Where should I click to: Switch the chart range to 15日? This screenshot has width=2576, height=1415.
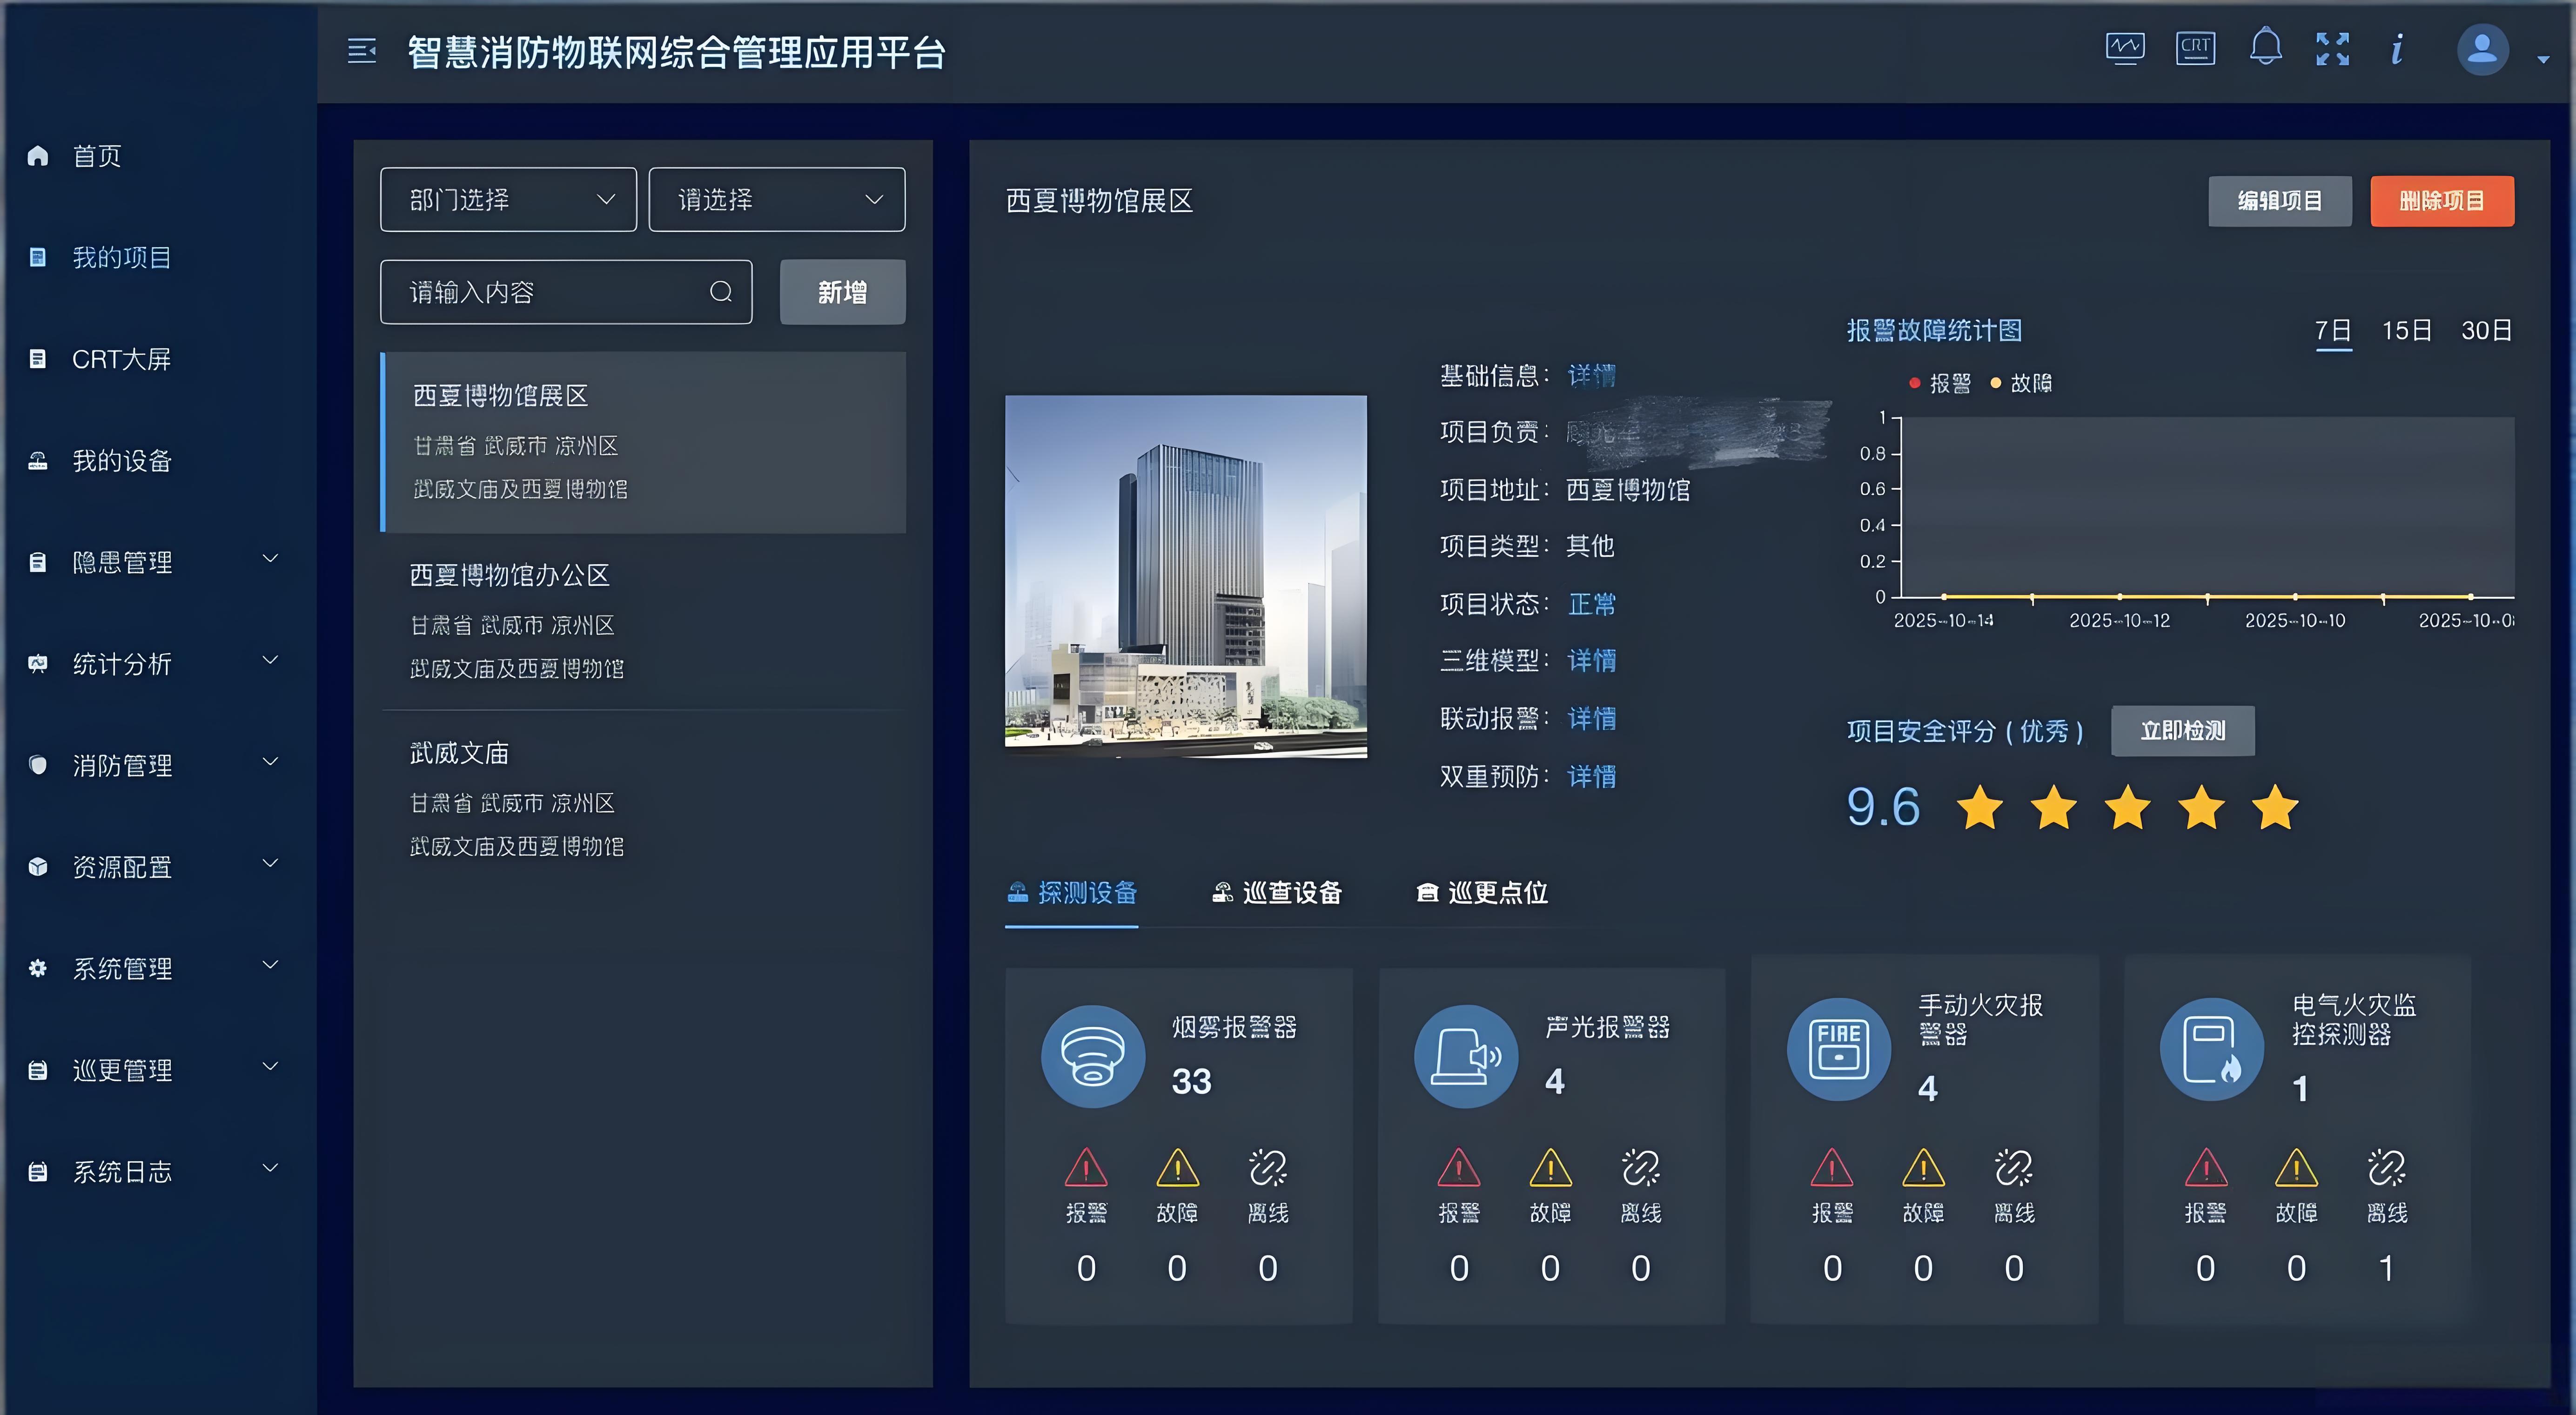coord(2406,331)
